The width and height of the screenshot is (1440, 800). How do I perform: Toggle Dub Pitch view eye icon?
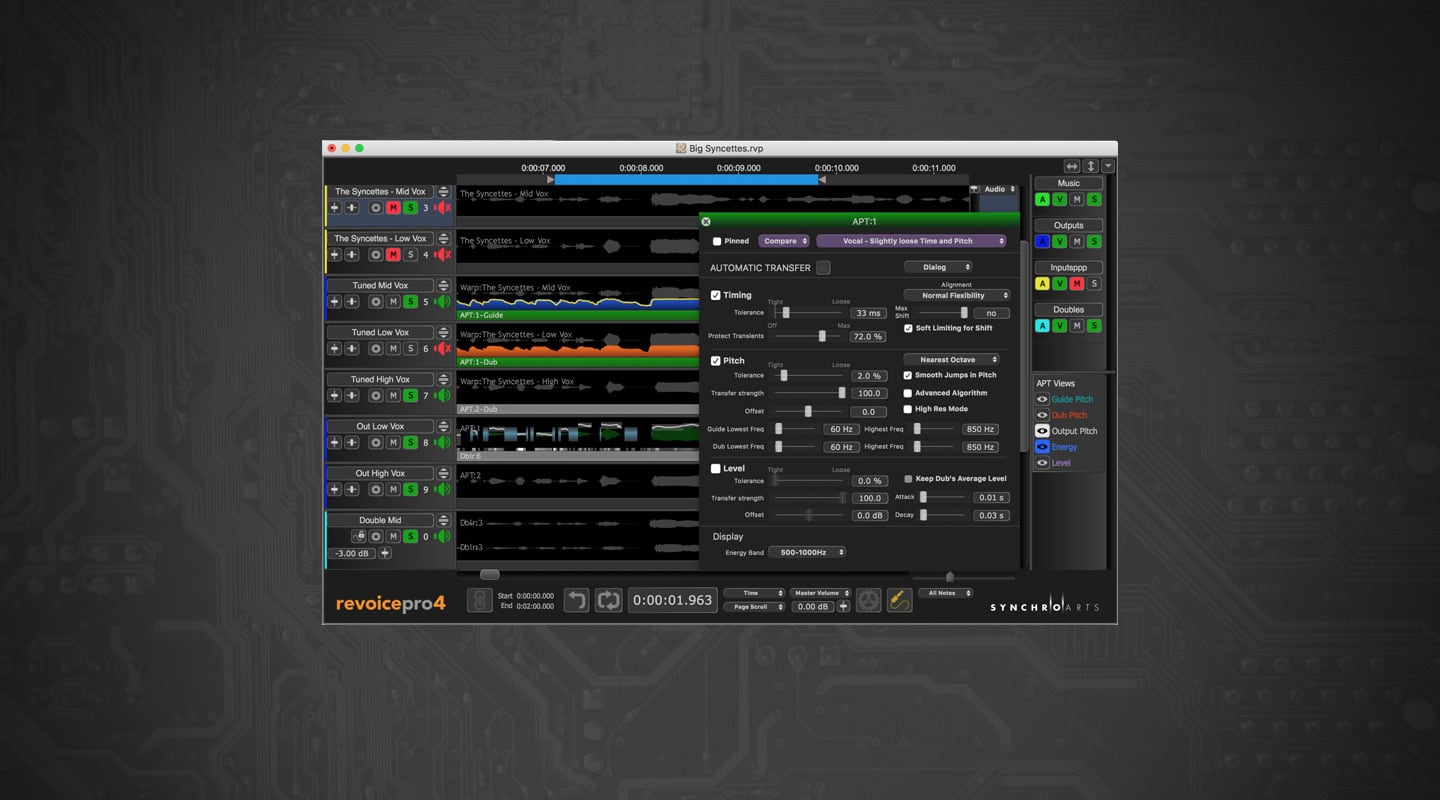click(1042, 415)
